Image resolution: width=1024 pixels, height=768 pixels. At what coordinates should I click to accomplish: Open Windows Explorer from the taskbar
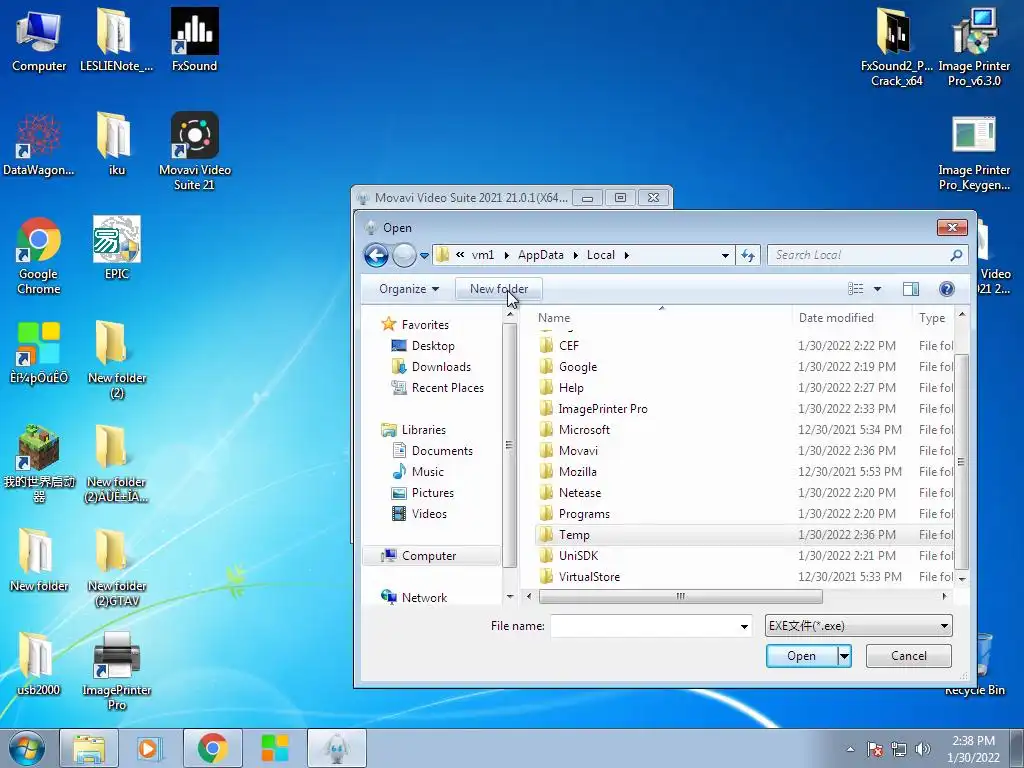click(x=89, y=748)
